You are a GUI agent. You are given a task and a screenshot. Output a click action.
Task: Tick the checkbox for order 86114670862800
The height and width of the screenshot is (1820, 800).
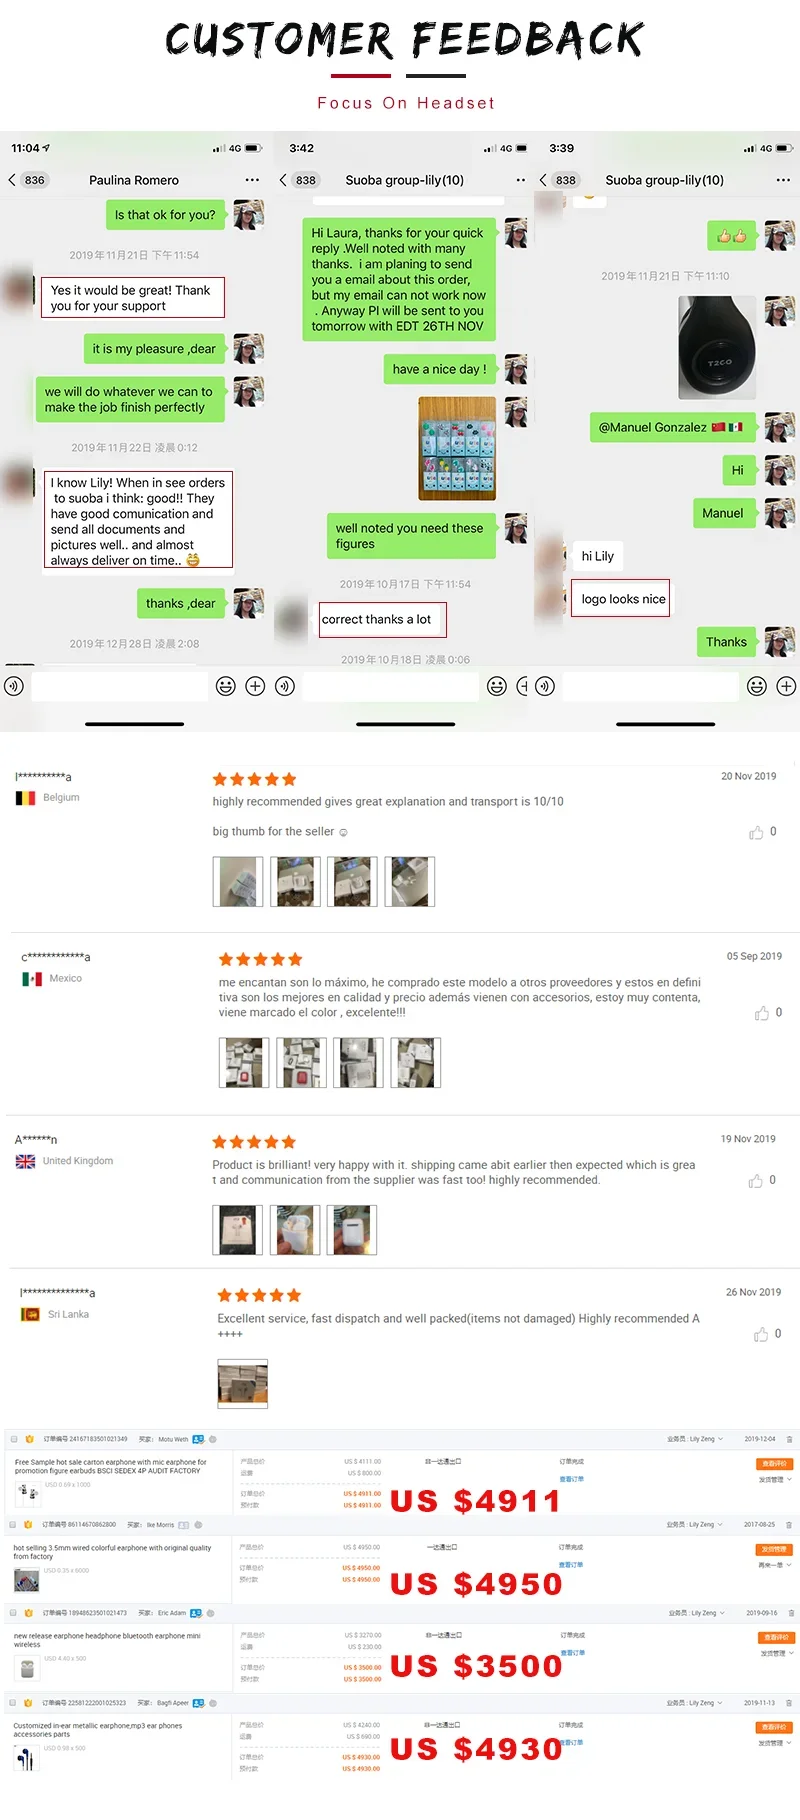[x=14, y=1525]
